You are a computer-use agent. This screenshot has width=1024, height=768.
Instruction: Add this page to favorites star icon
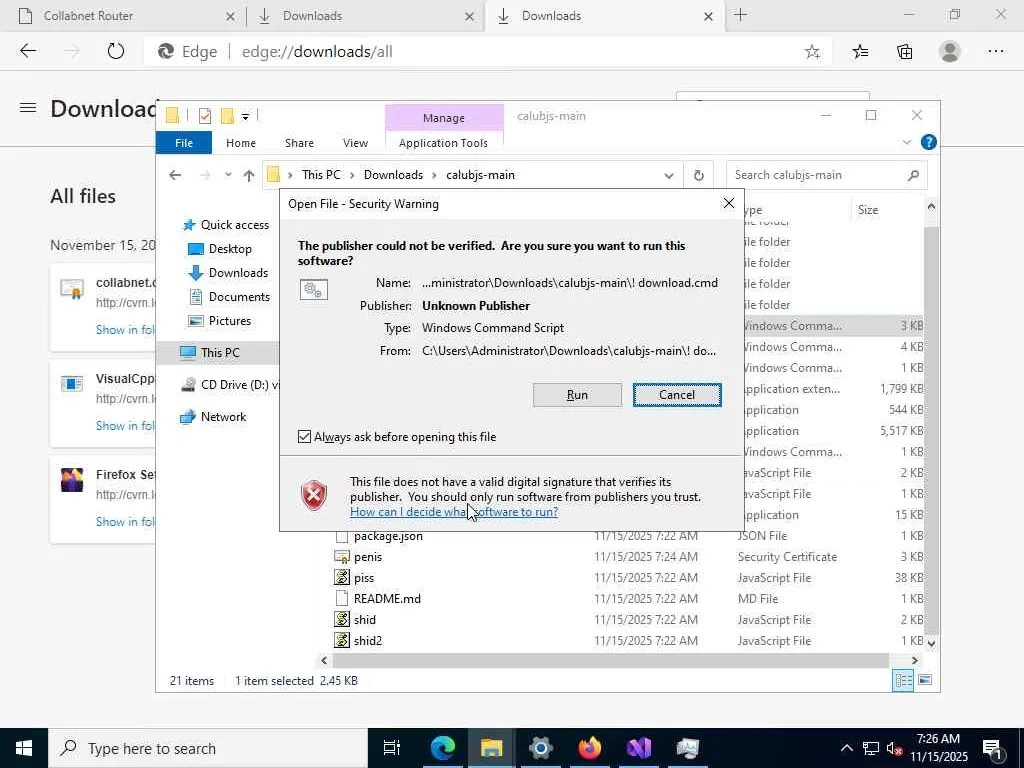coord(812,52)
